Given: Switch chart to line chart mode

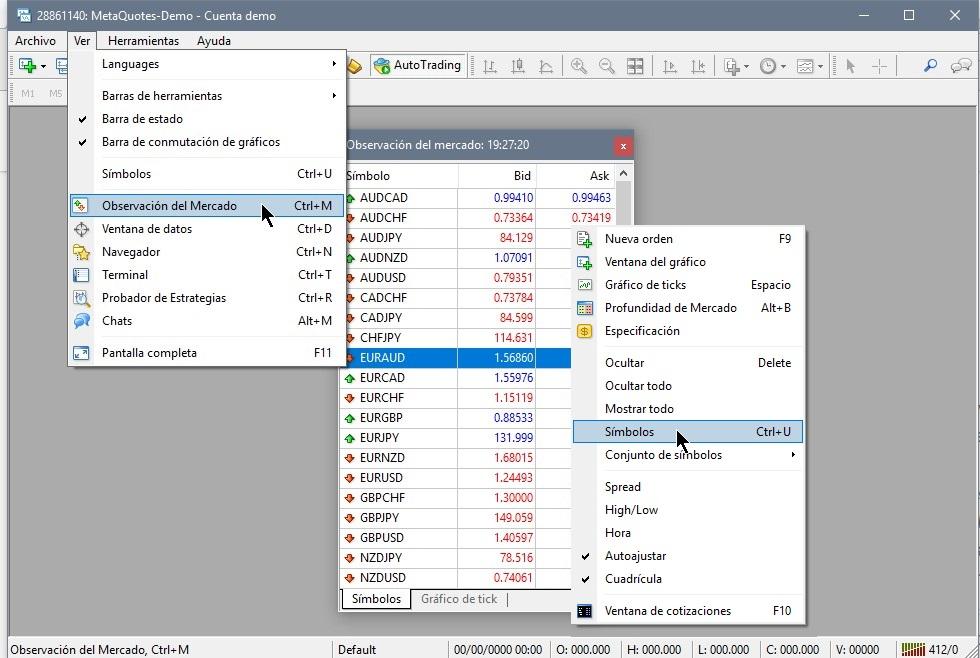Looking at the screenshot, I should click(x=546, y=66).
